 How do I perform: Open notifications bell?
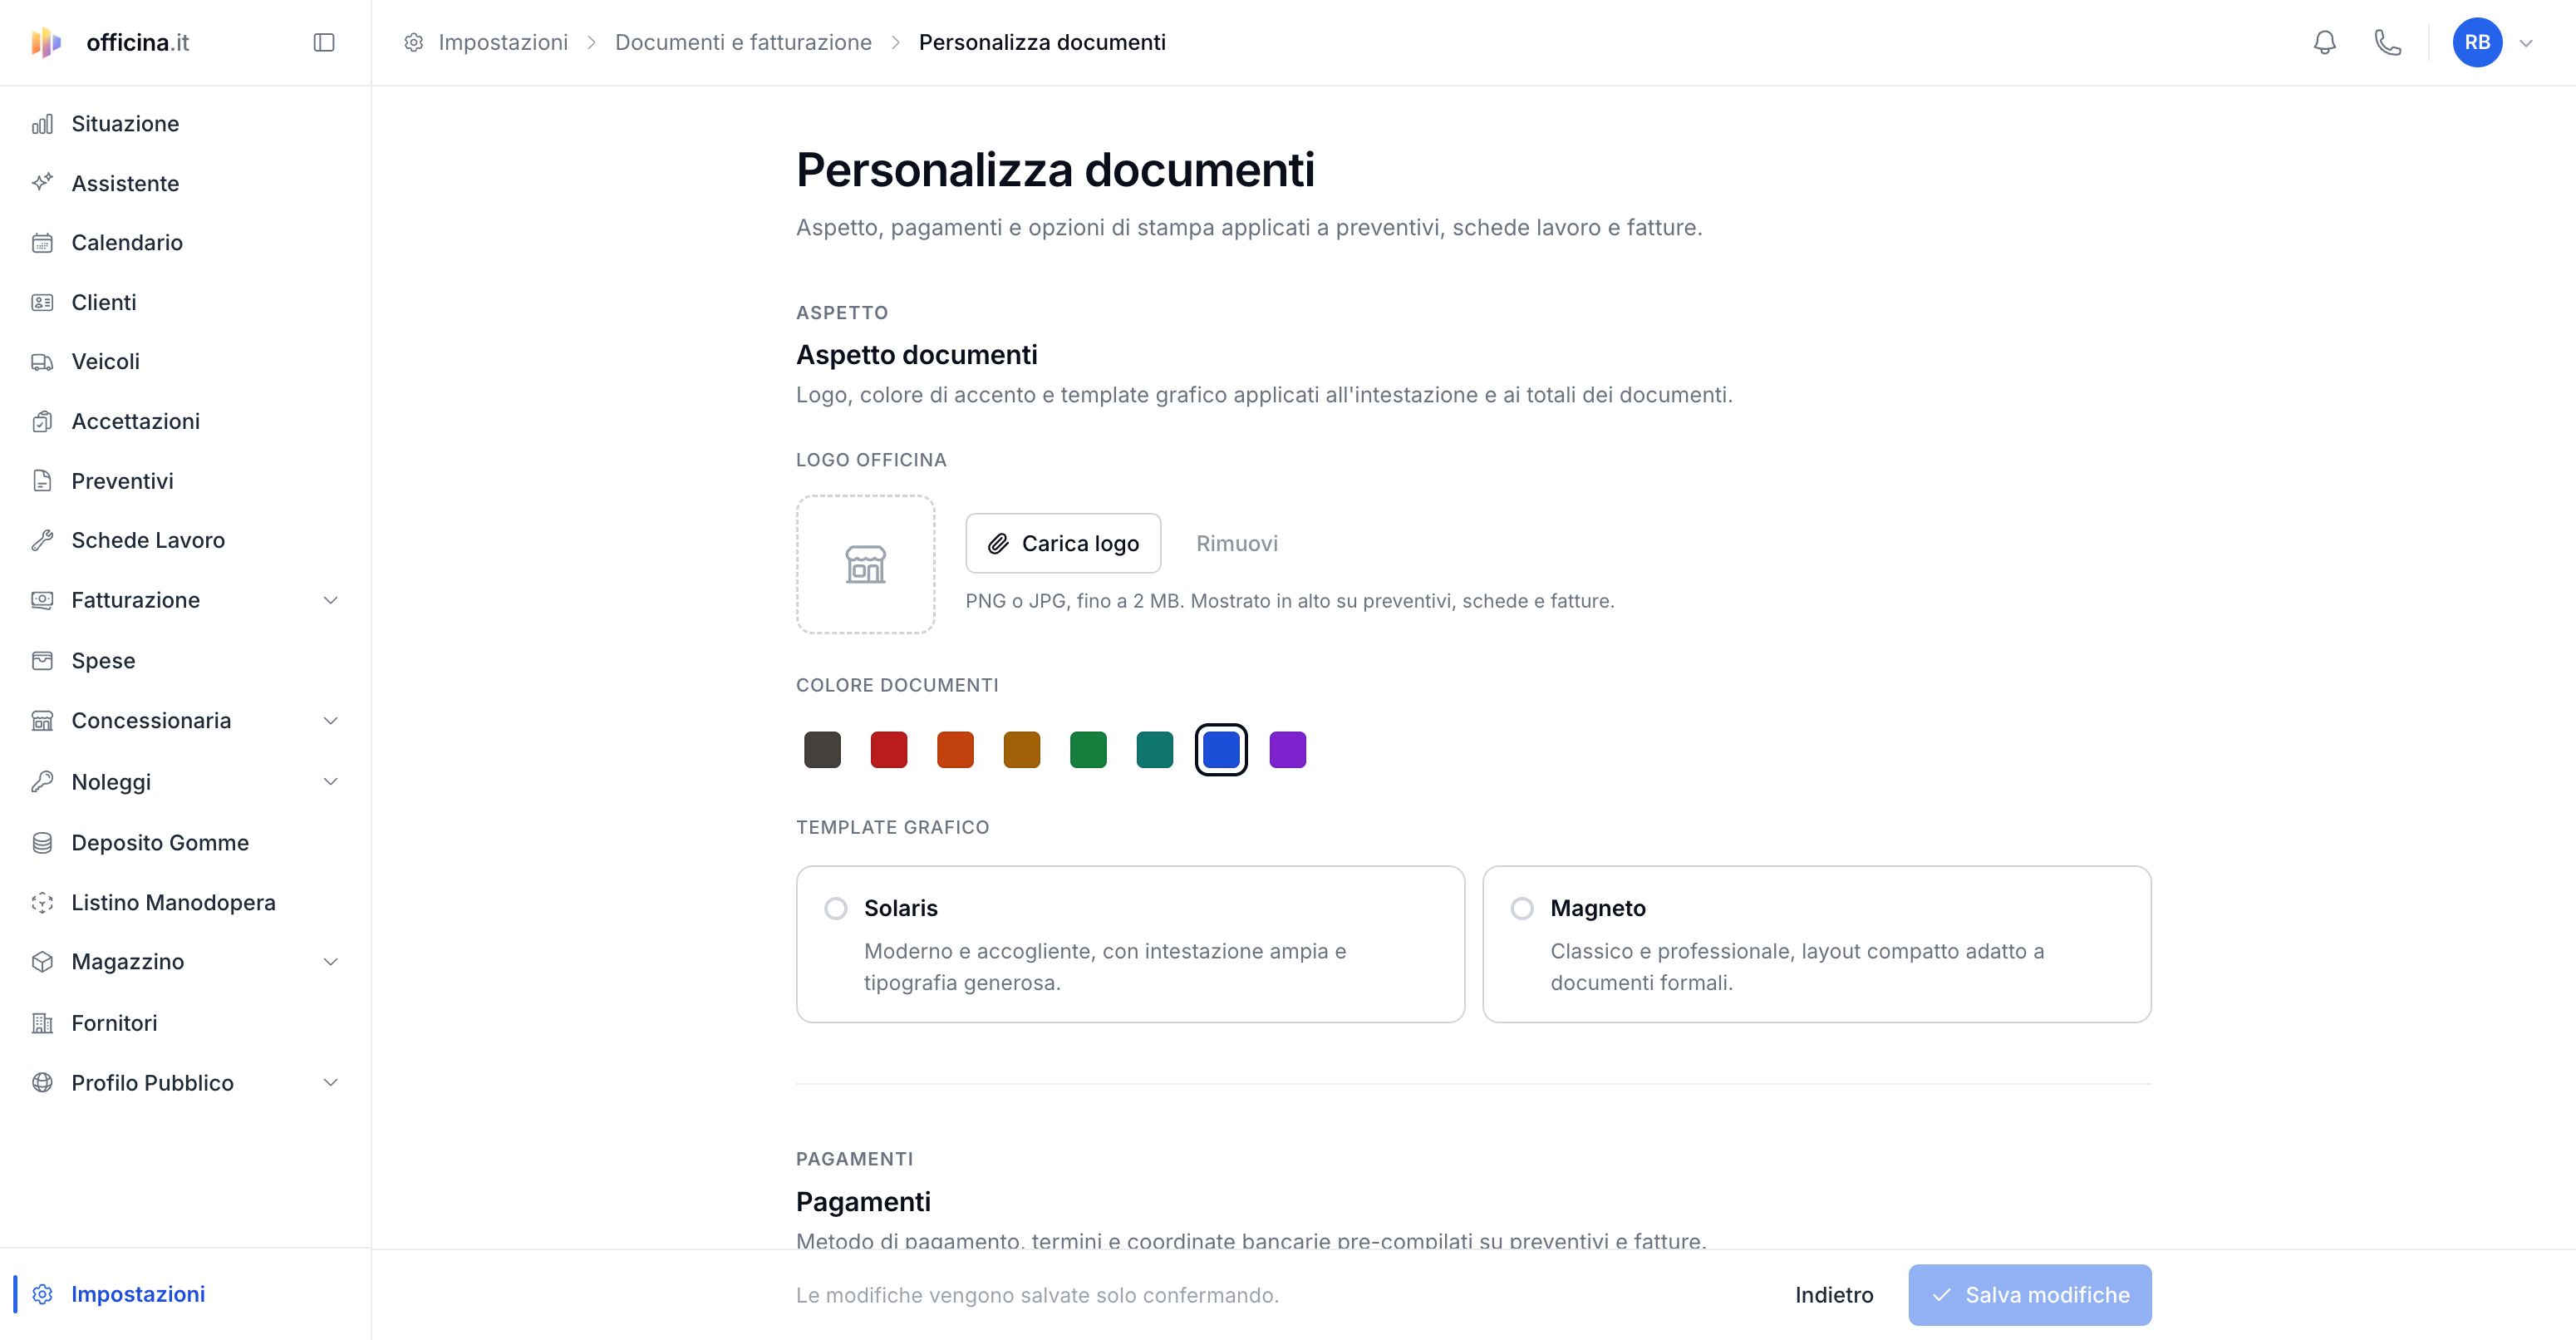[2324, 42]
